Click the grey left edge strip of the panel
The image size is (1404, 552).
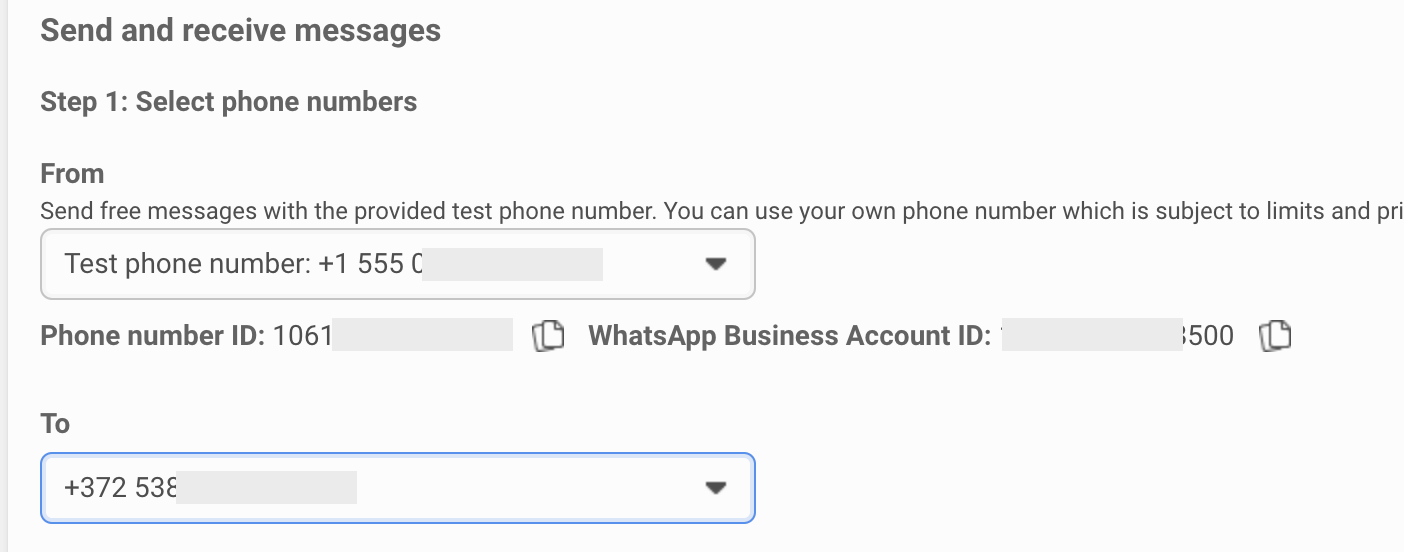point(3,276)
